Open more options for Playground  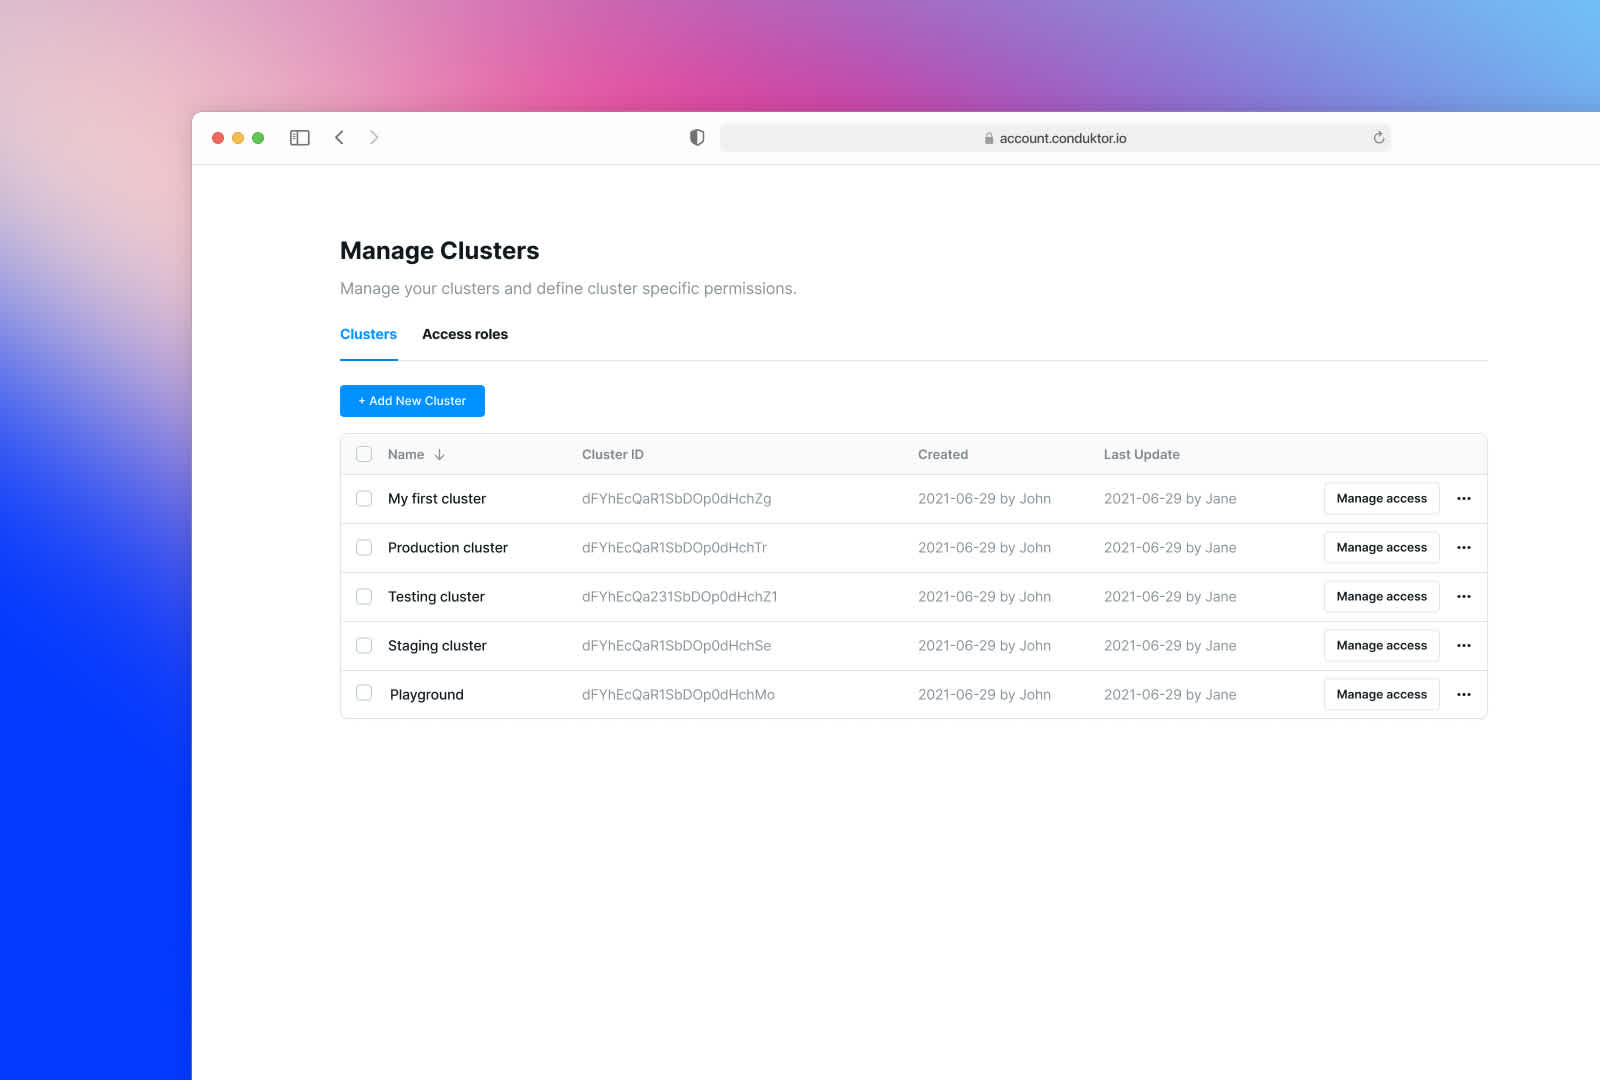click(1464, 695)
